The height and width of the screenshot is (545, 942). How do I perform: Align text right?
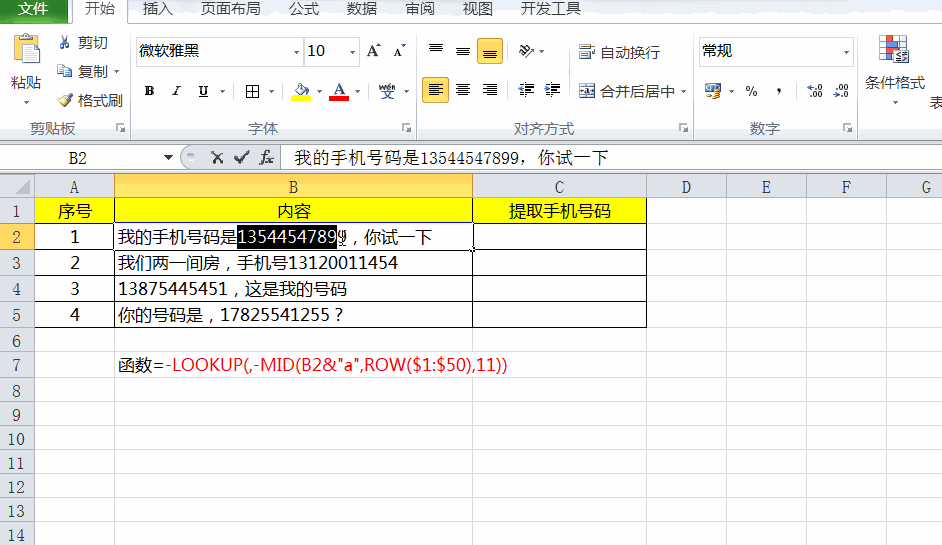click(490, 90)
